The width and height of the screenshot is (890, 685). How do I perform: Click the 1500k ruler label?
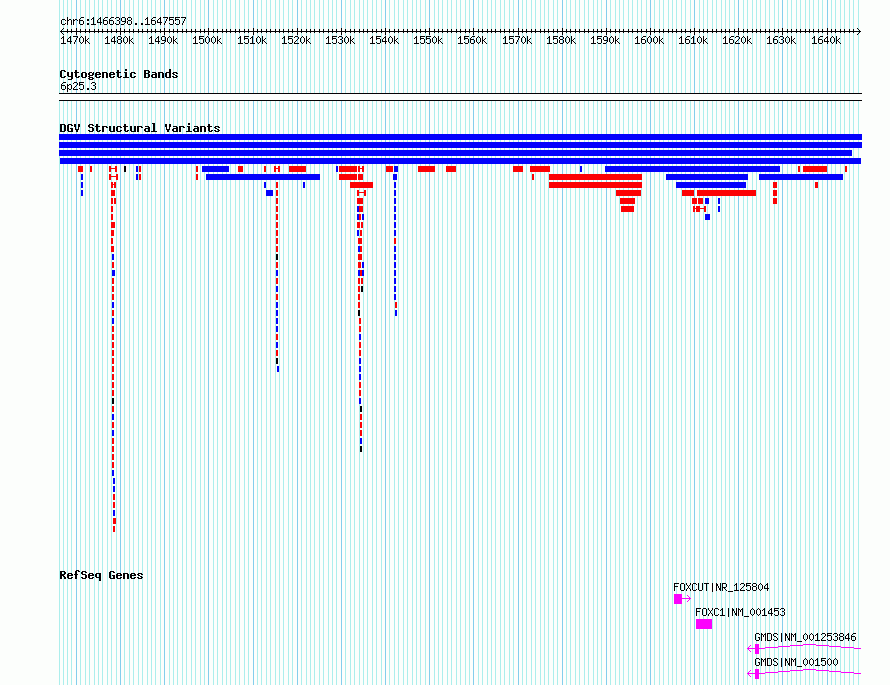click(x=207, y=40)
